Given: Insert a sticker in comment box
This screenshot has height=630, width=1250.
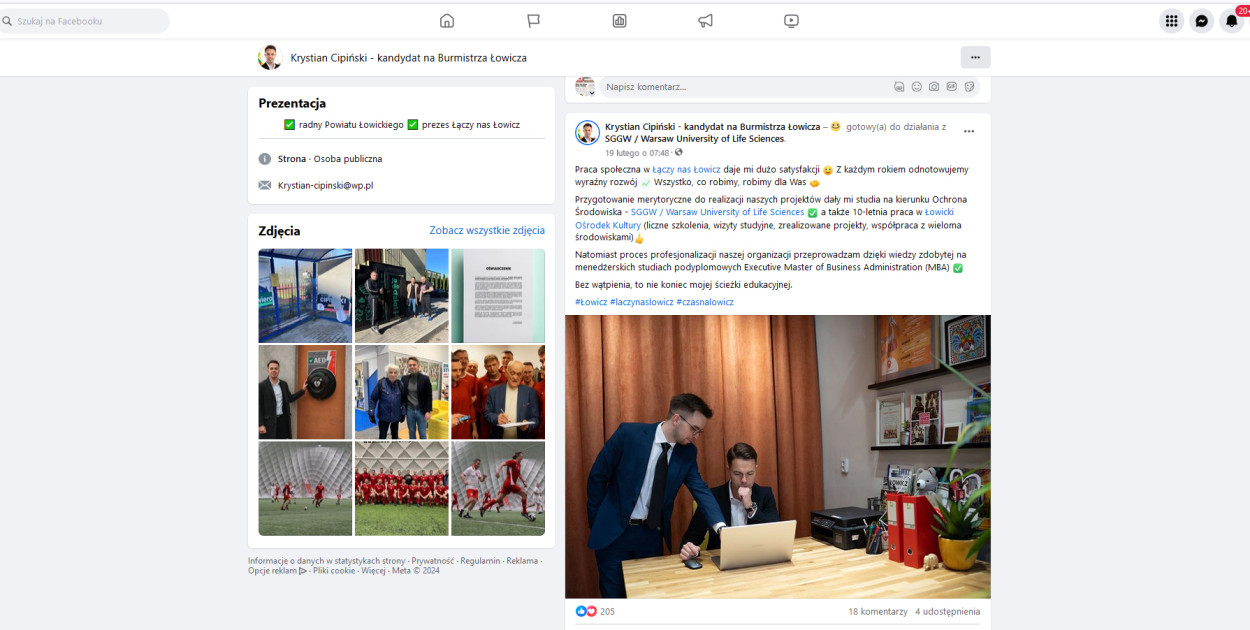Looking at the screenshot, I should (x=969, y=87).
